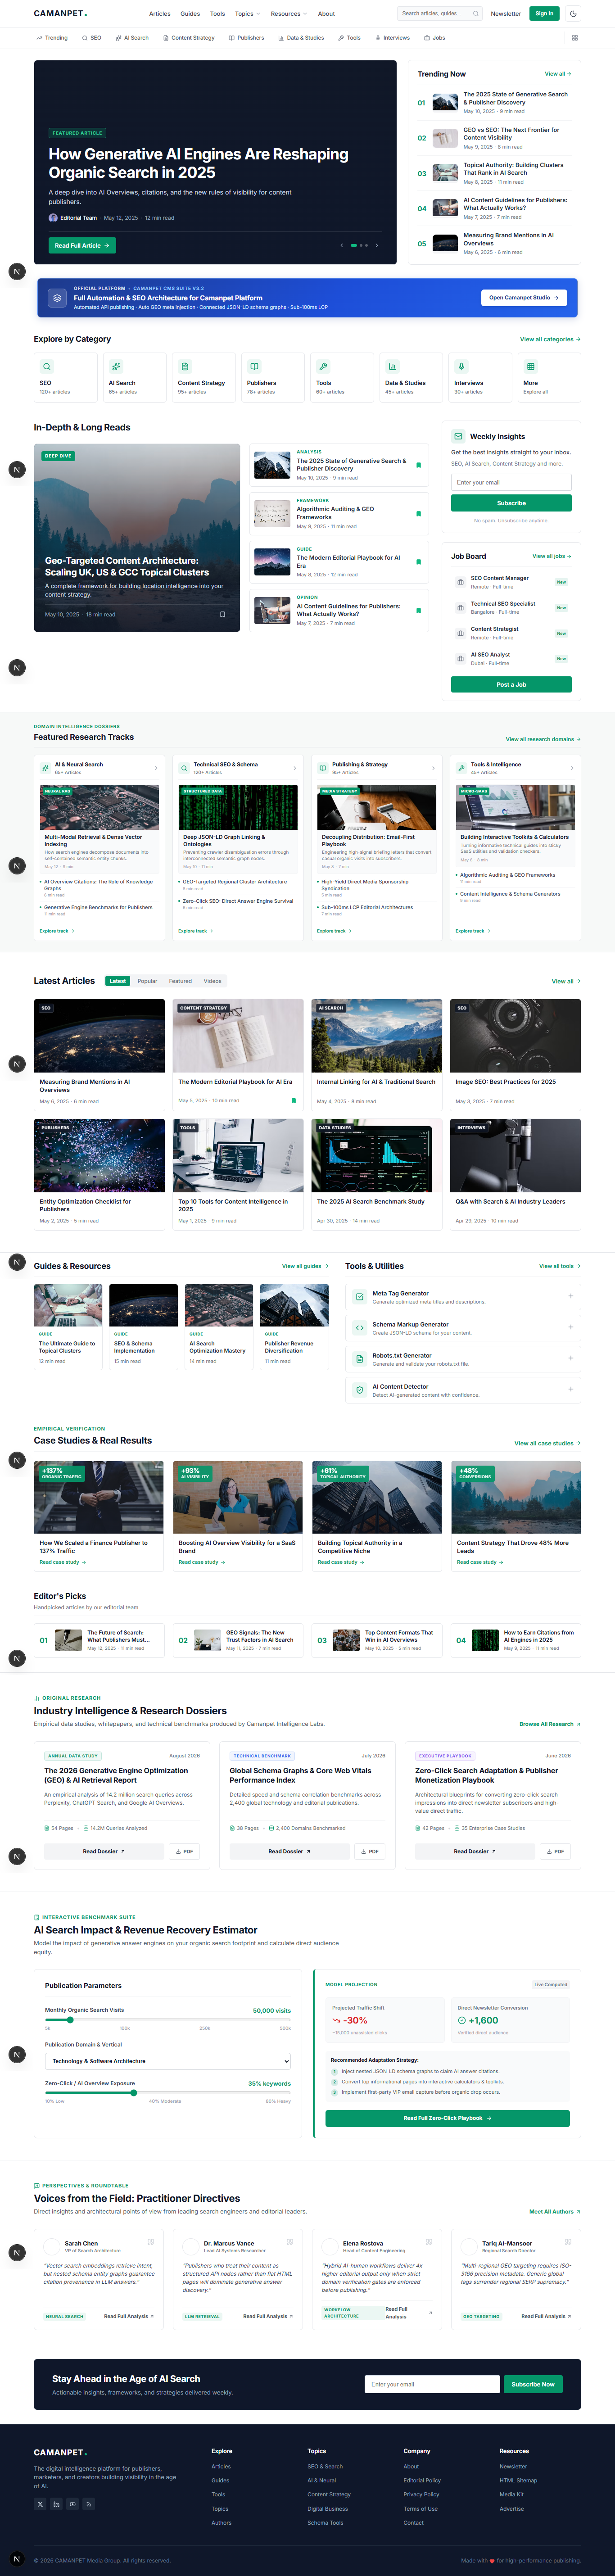Expand Tools & Intelligence track chevron
Image resolution: width=615 pixels, height=2576 pixels.
tap(571, 768)
